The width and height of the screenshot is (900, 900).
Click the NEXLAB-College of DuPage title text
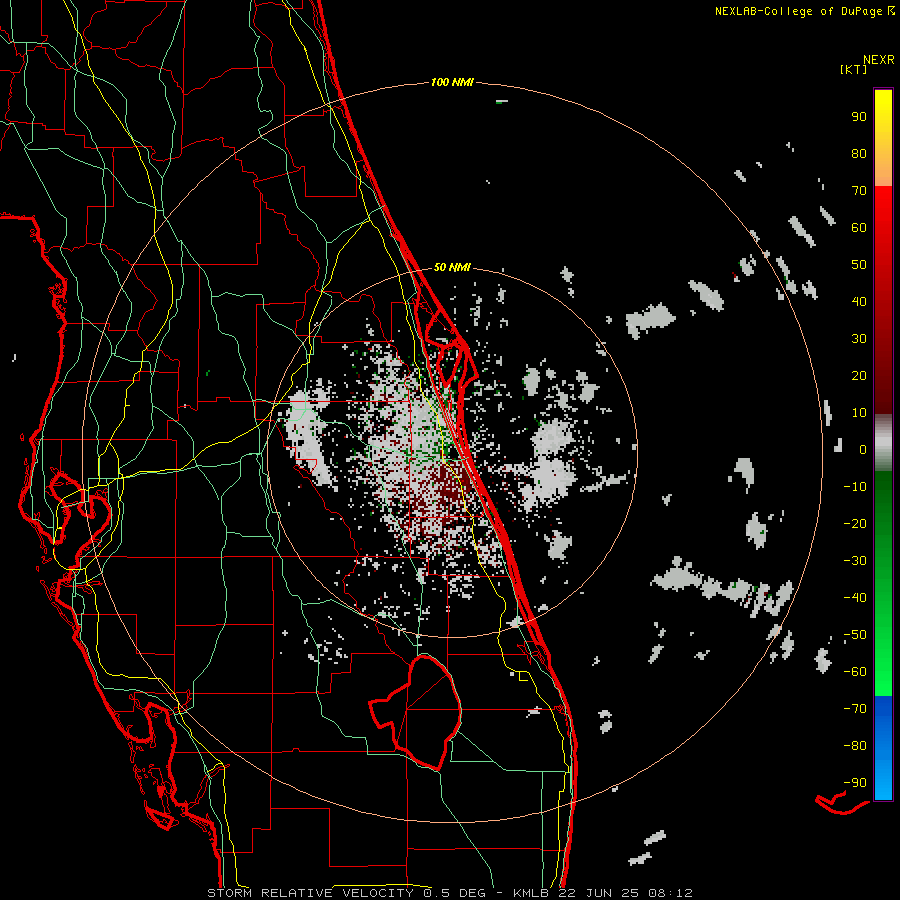801,11
